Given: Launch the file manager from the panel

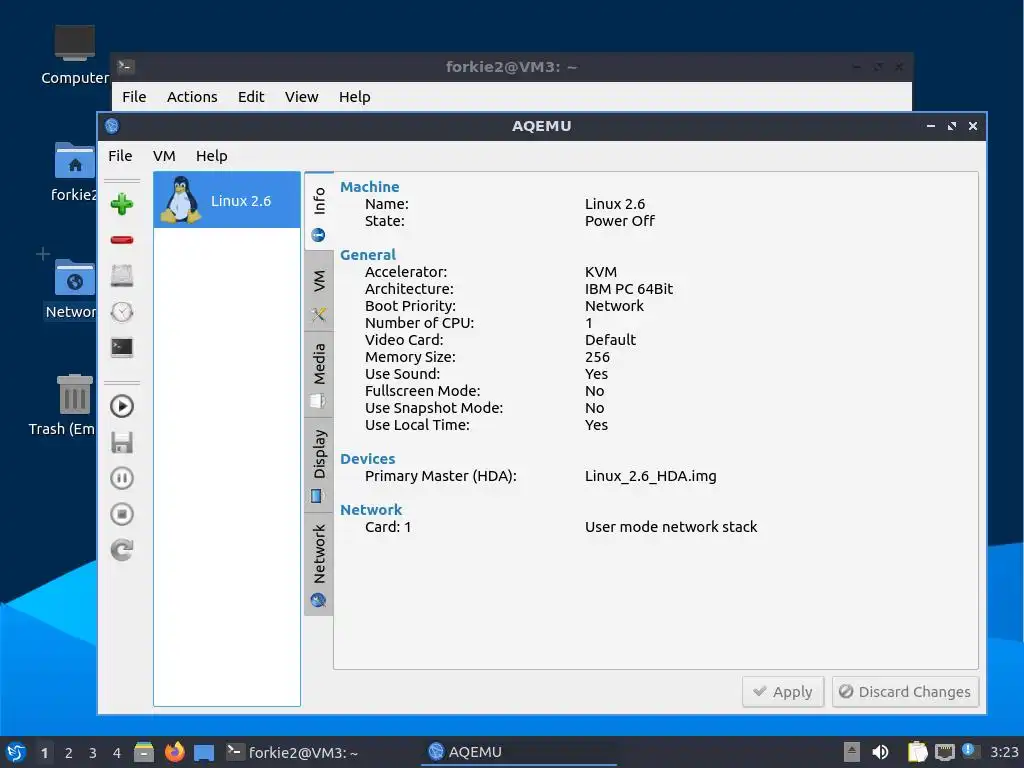Looking at the screenshot, I should tap(144, 752).
